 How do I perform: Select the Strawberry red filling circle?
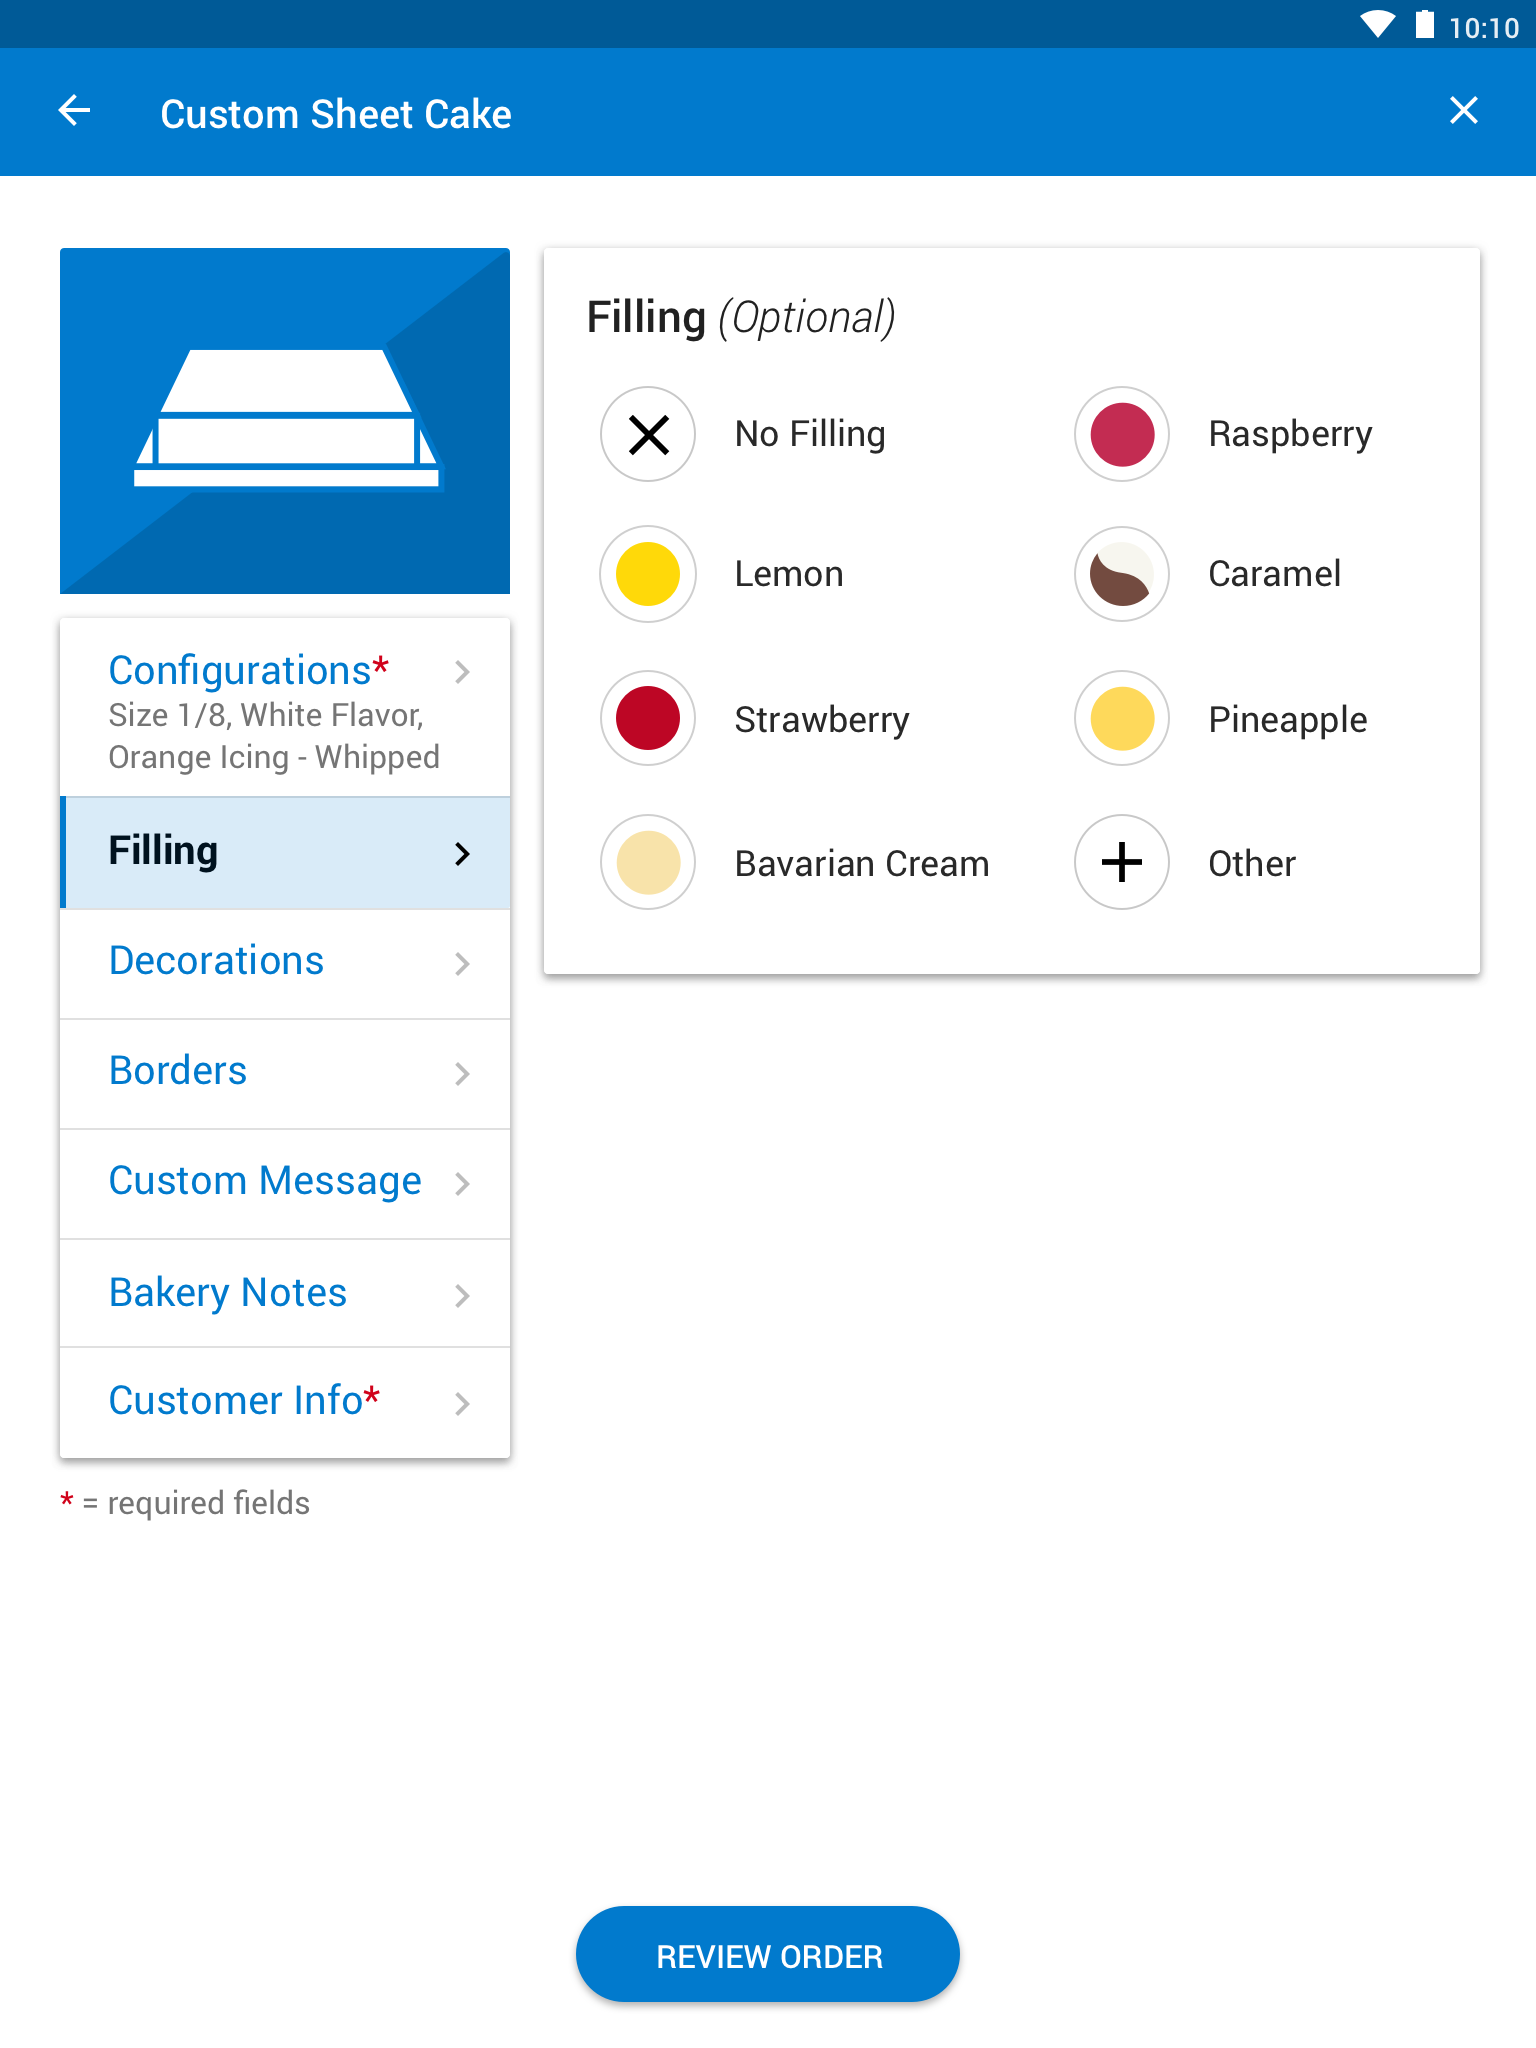tap(648, 718)
